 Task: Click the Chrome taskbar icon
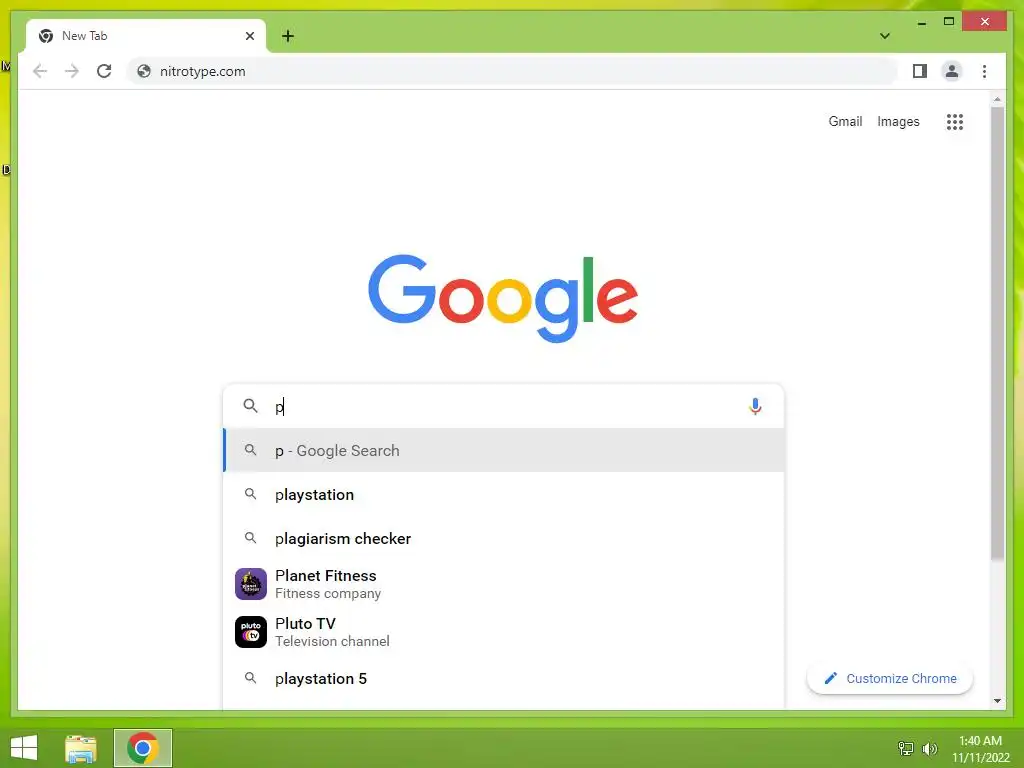(x=143, y=748)
